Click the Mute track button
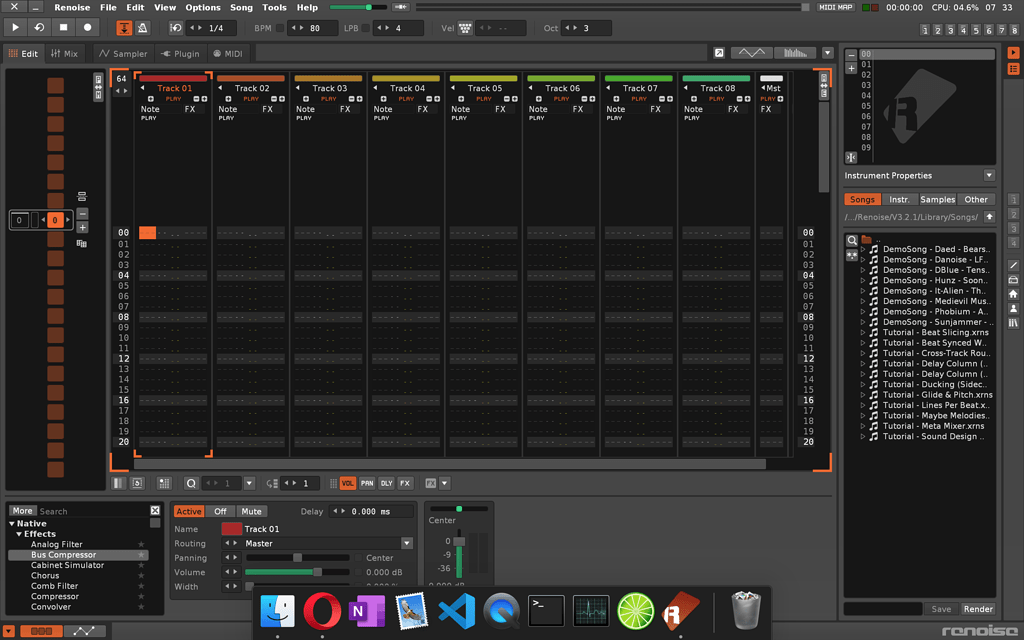The width and height of the screenshot is (1024, 640). click(x=251, y=511)
